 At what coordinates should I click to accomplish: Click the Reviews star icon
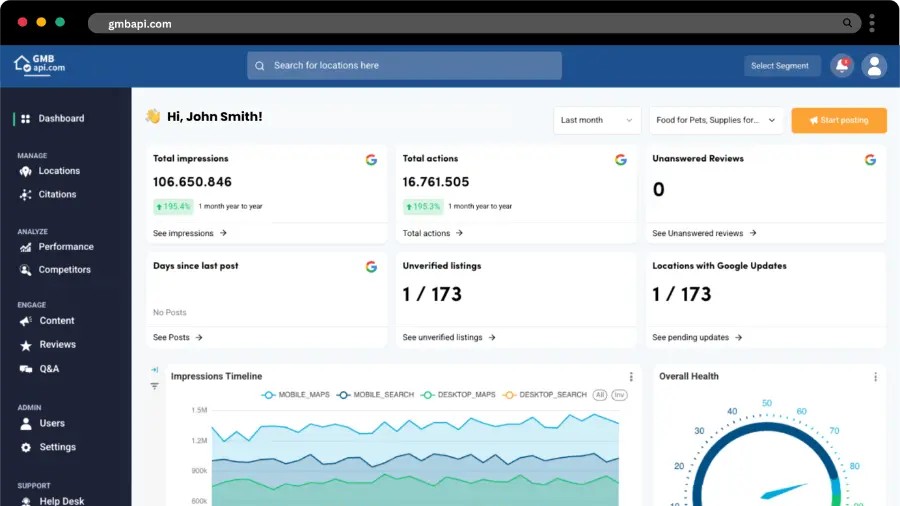26,345
